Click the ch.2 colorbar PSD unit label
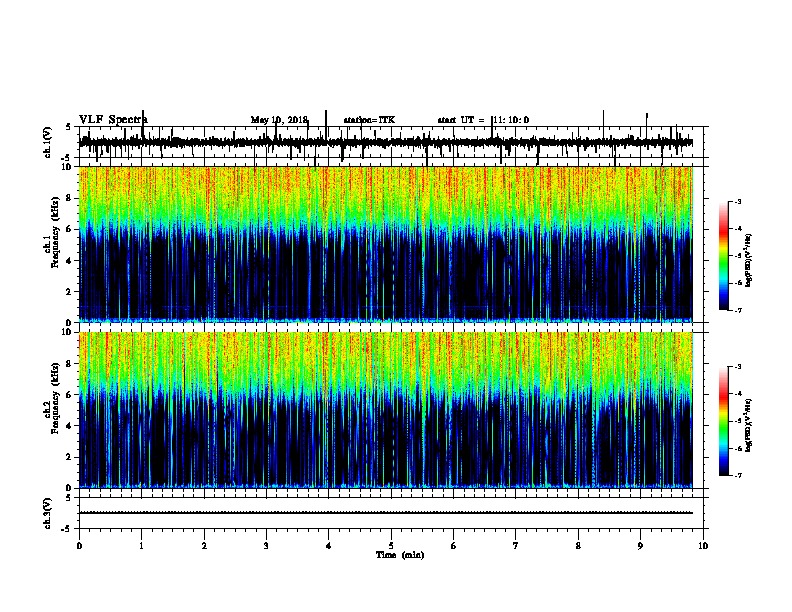 click(748, 425)
